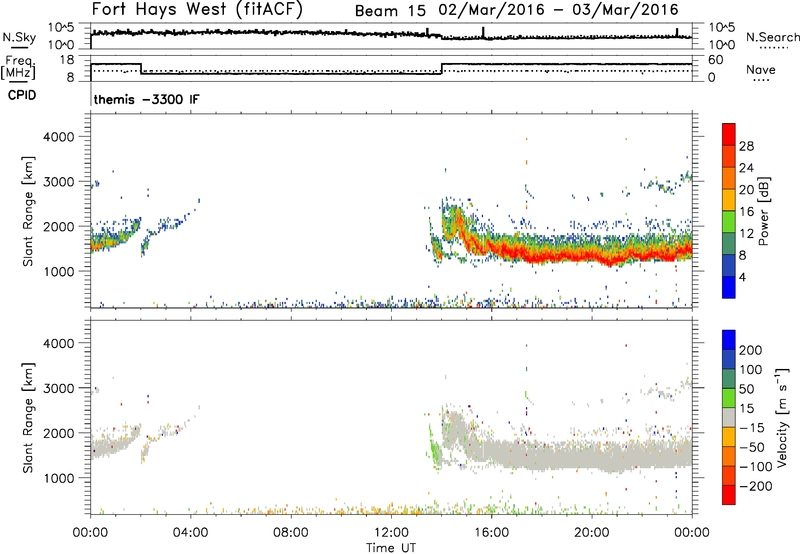Click the "1000" tick of the velocity panel
Screen dimensions: 800x554
coord(59,478)
